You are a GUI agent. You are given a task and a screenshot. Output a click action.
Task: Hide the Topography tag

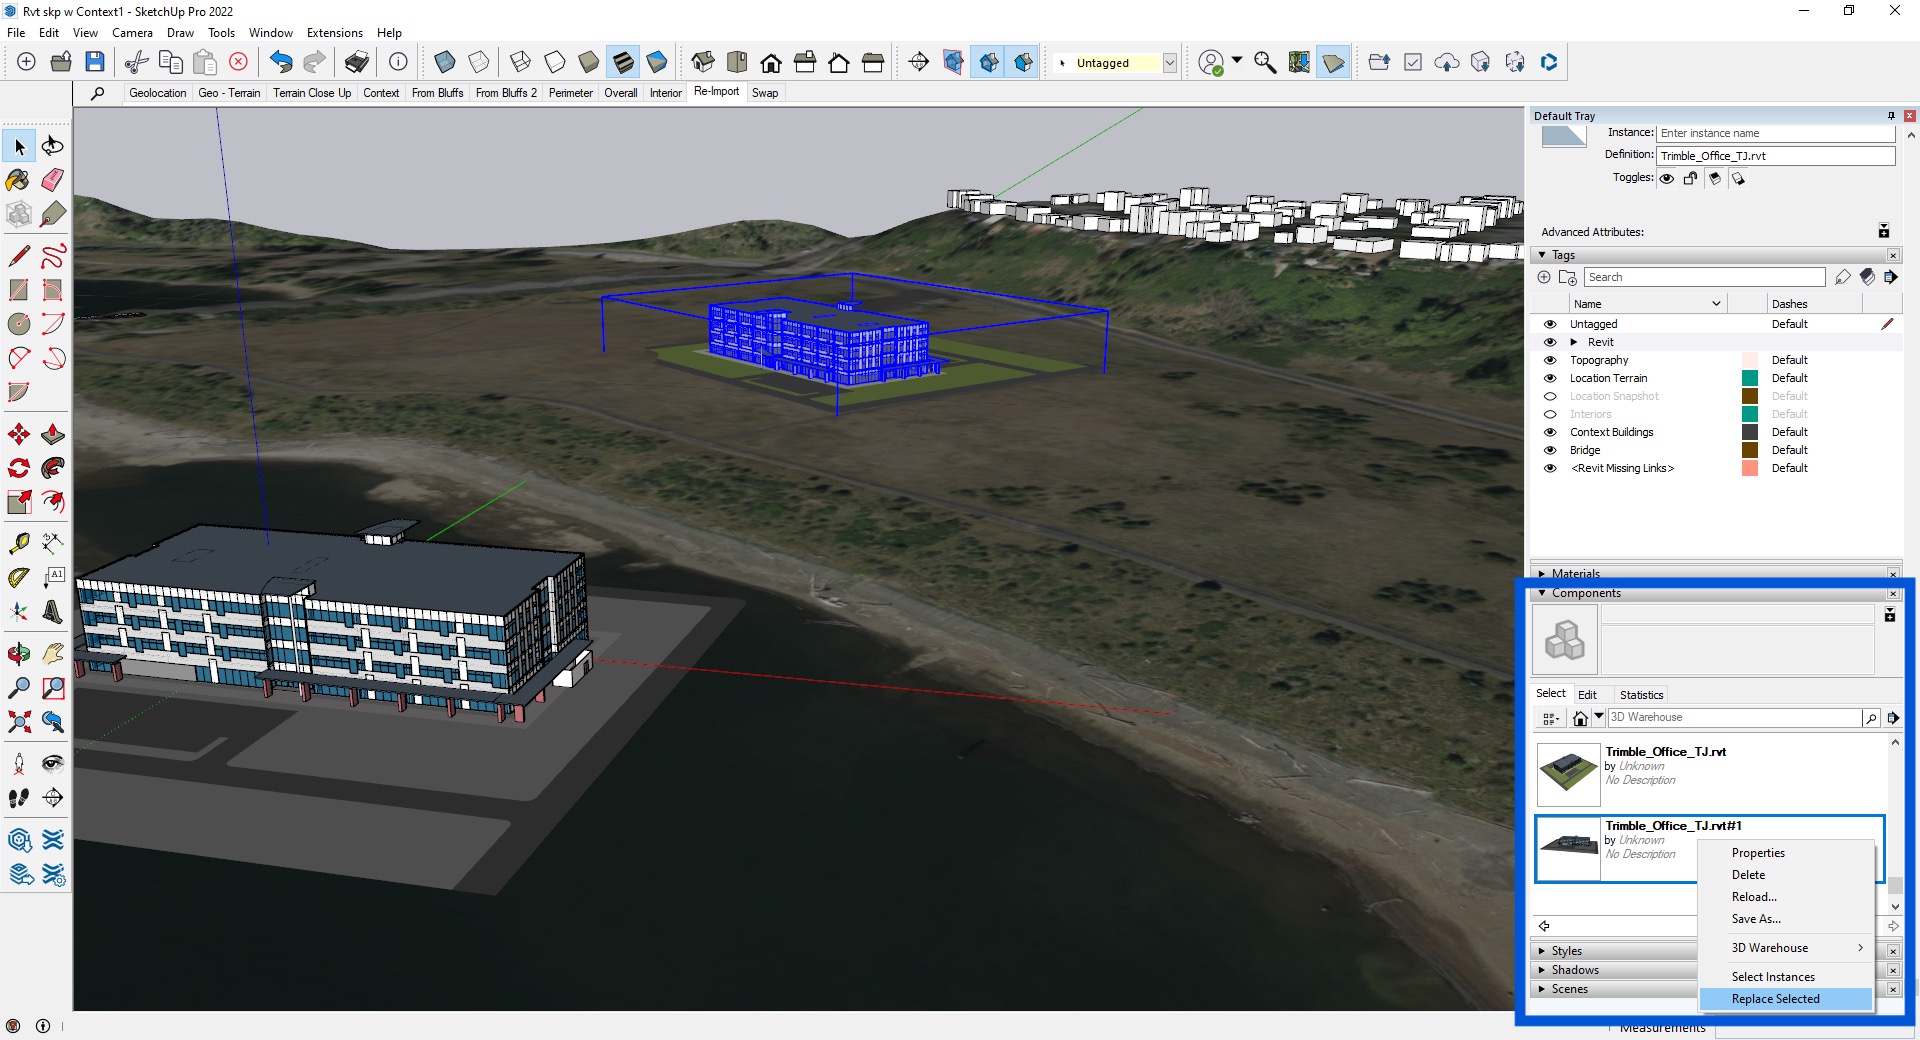click(x=1550, y=360)
